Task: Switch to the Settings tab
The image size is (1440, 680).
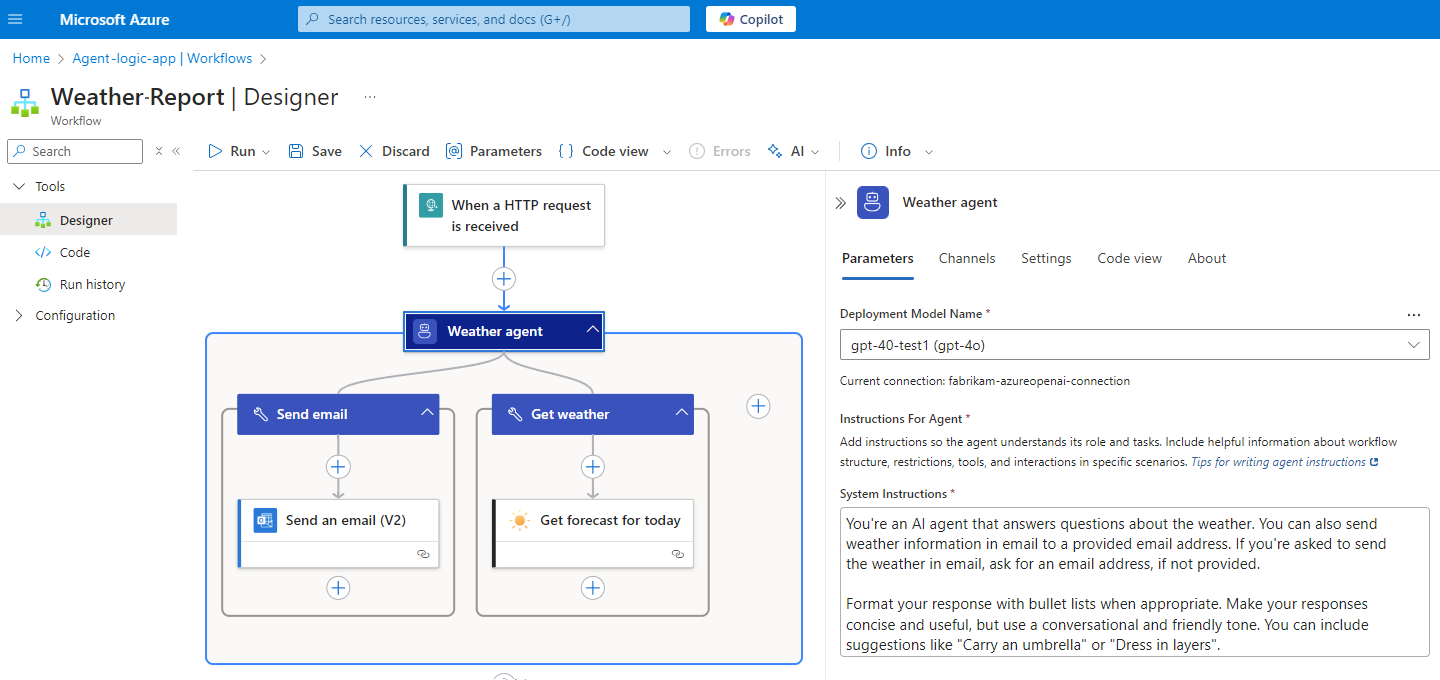Action: click(x=1046, y=258)
